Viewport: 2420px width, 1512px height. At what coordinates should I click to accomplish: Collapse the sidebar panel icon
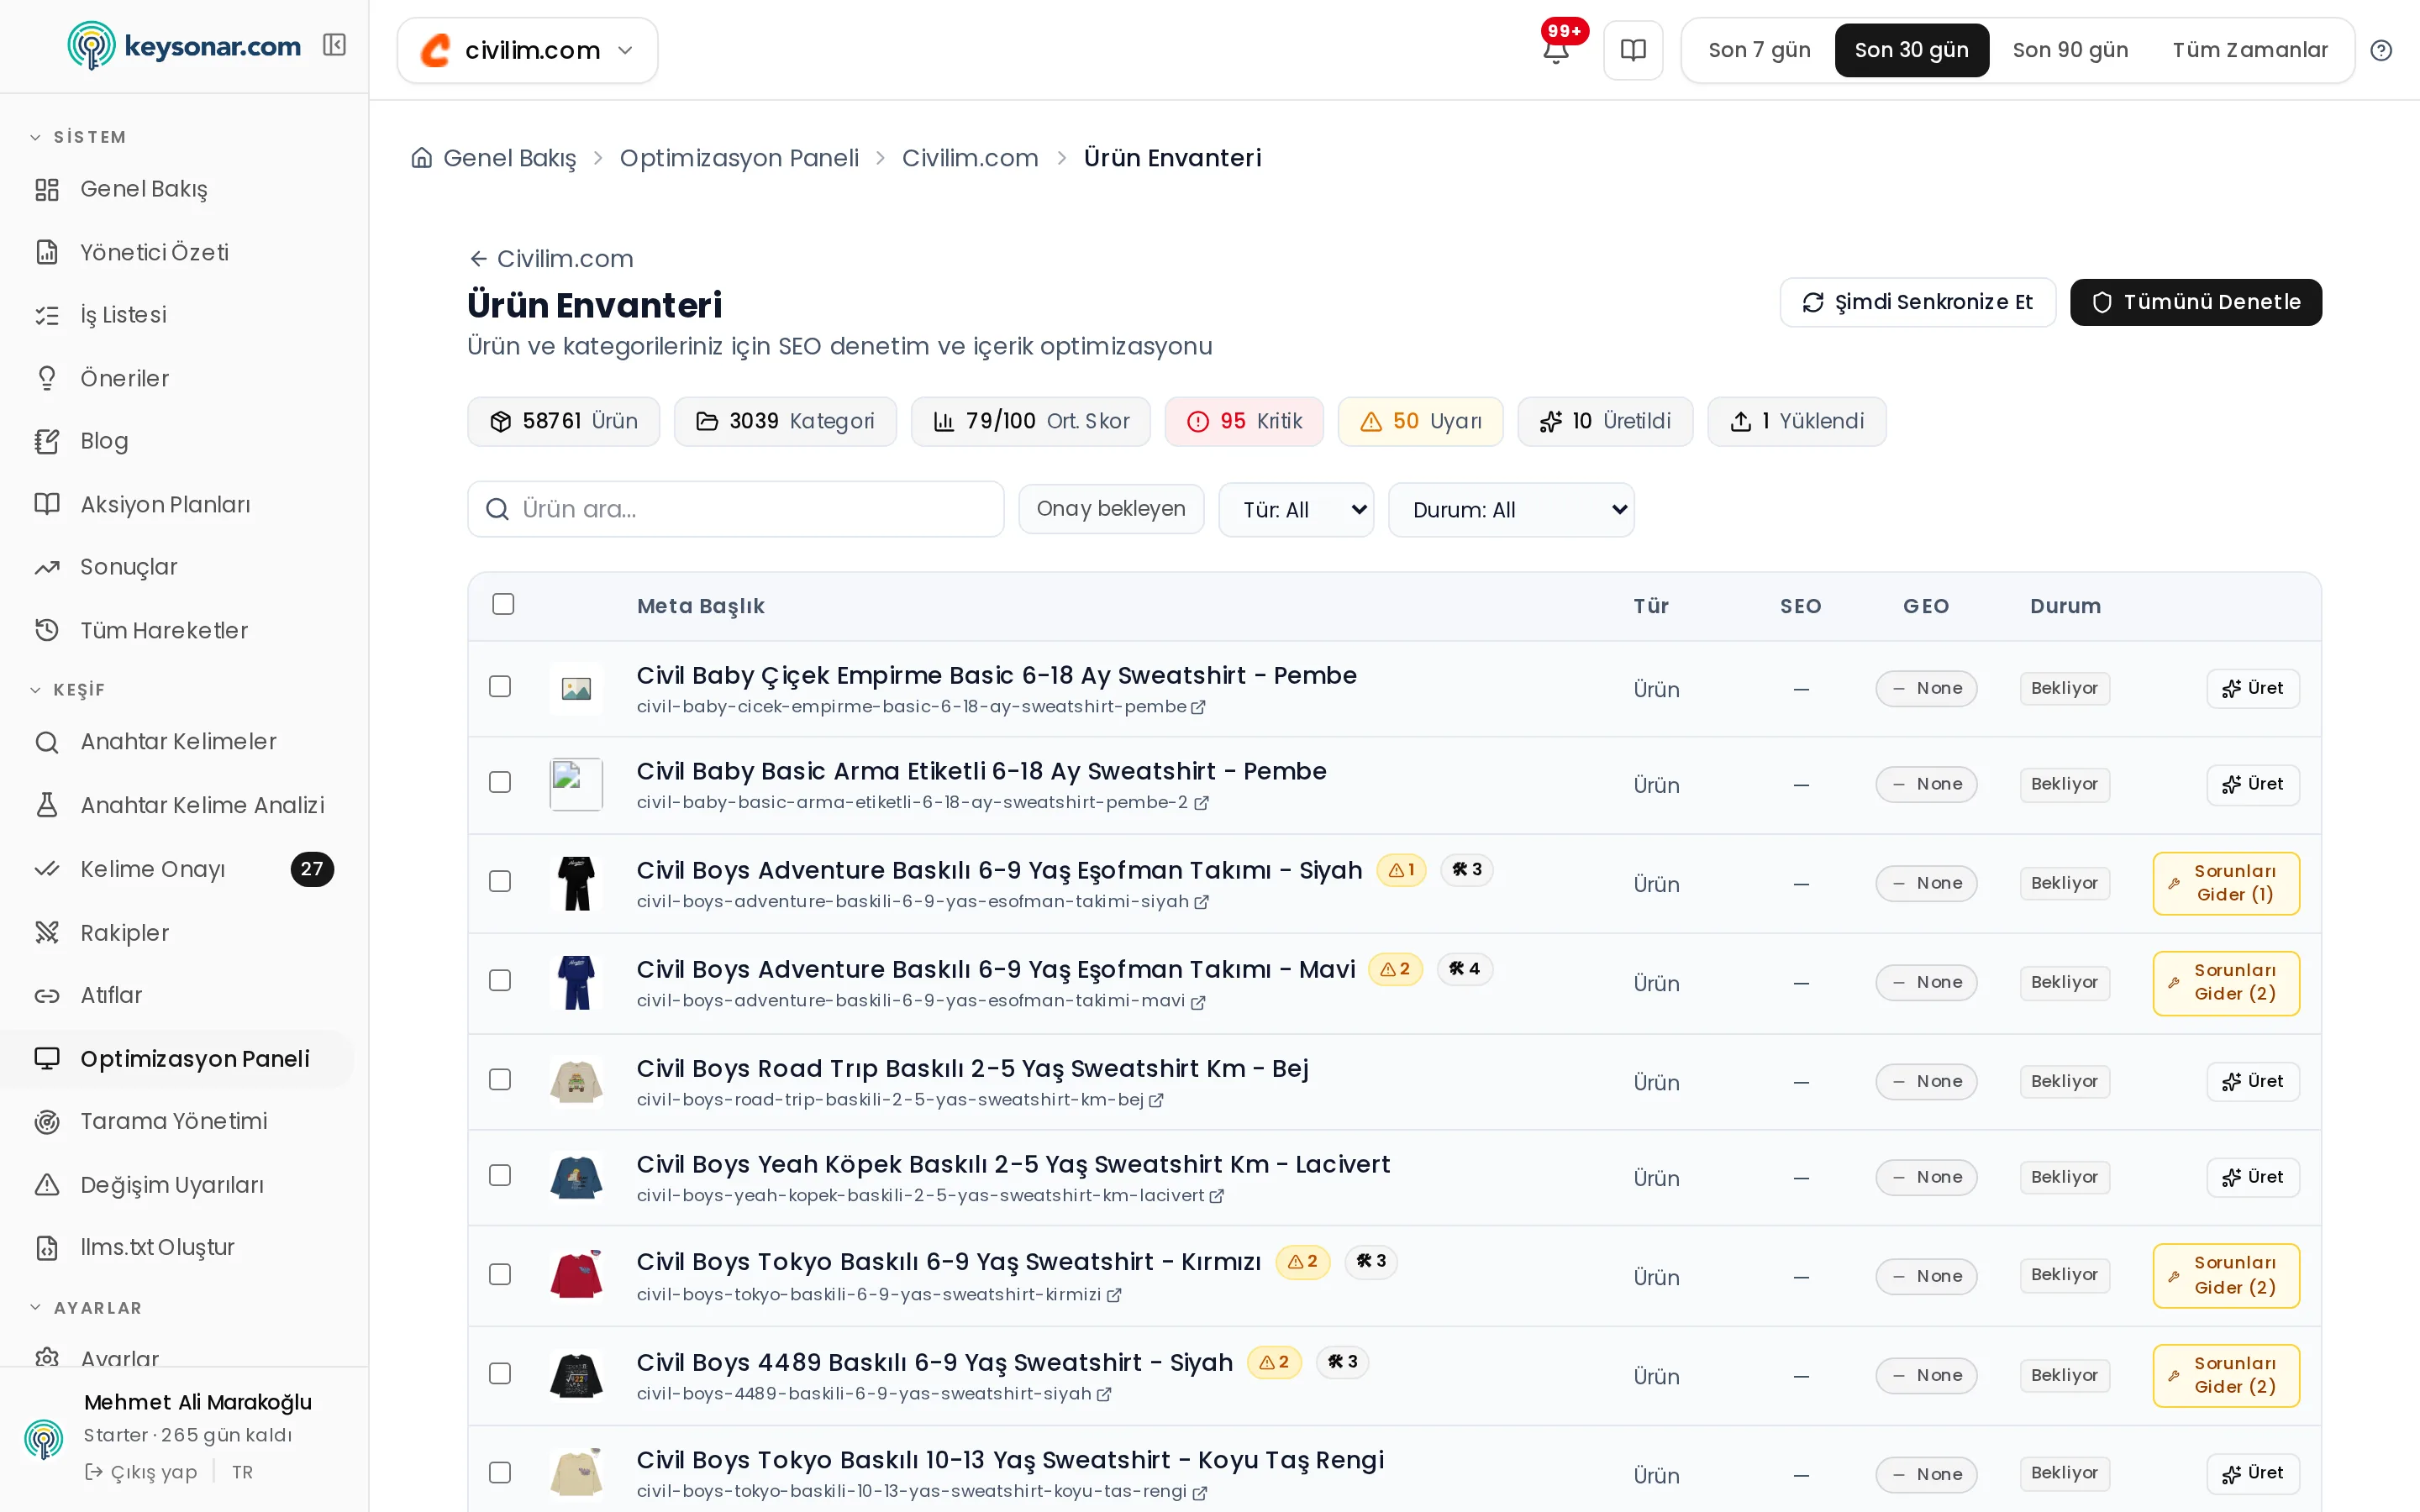(x=334, y=45)
